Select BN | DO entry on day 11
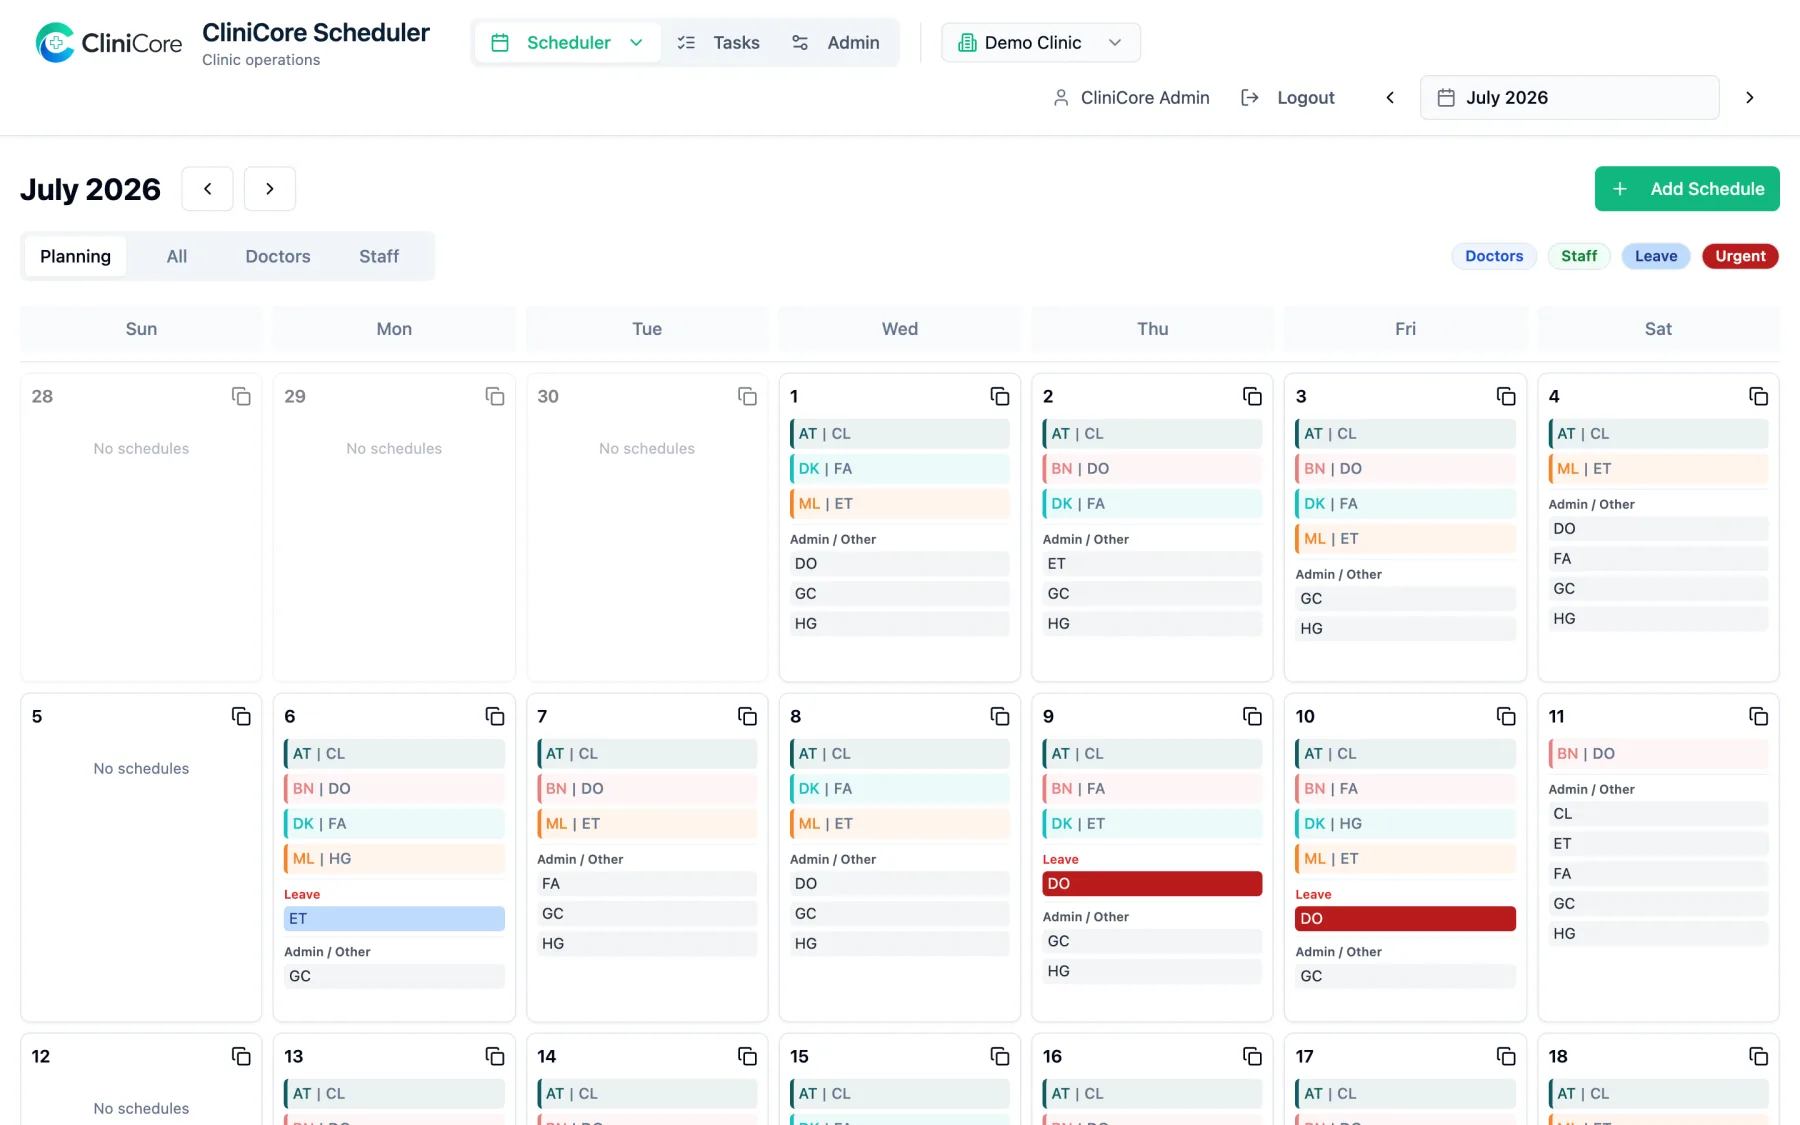Screen dimensions: 1800x1125 click(x=1658, y=754)
